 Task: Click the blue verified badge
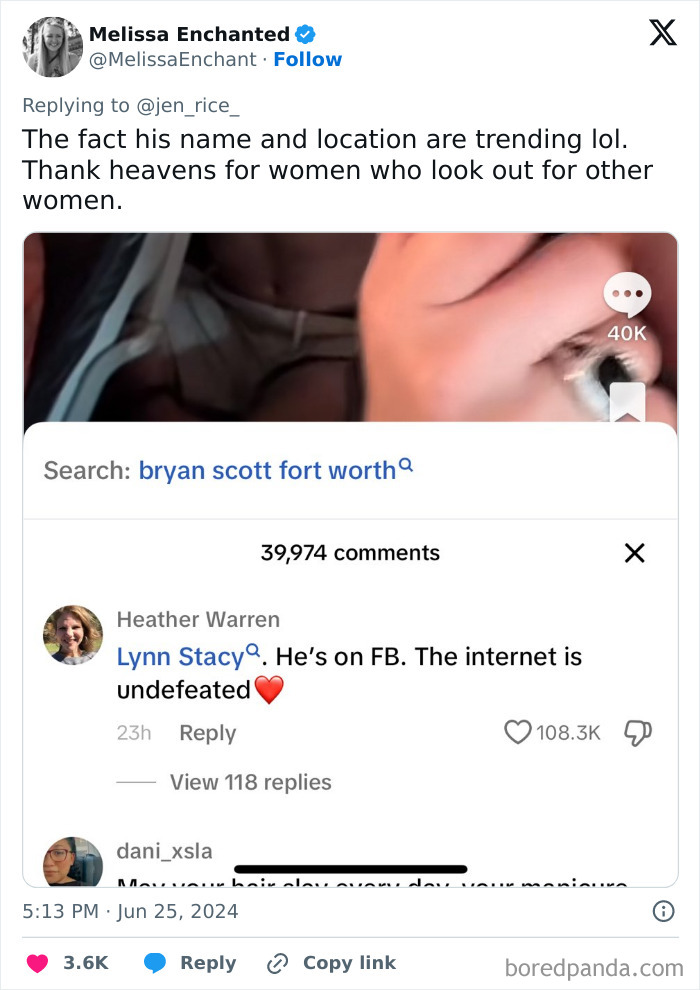306,35
